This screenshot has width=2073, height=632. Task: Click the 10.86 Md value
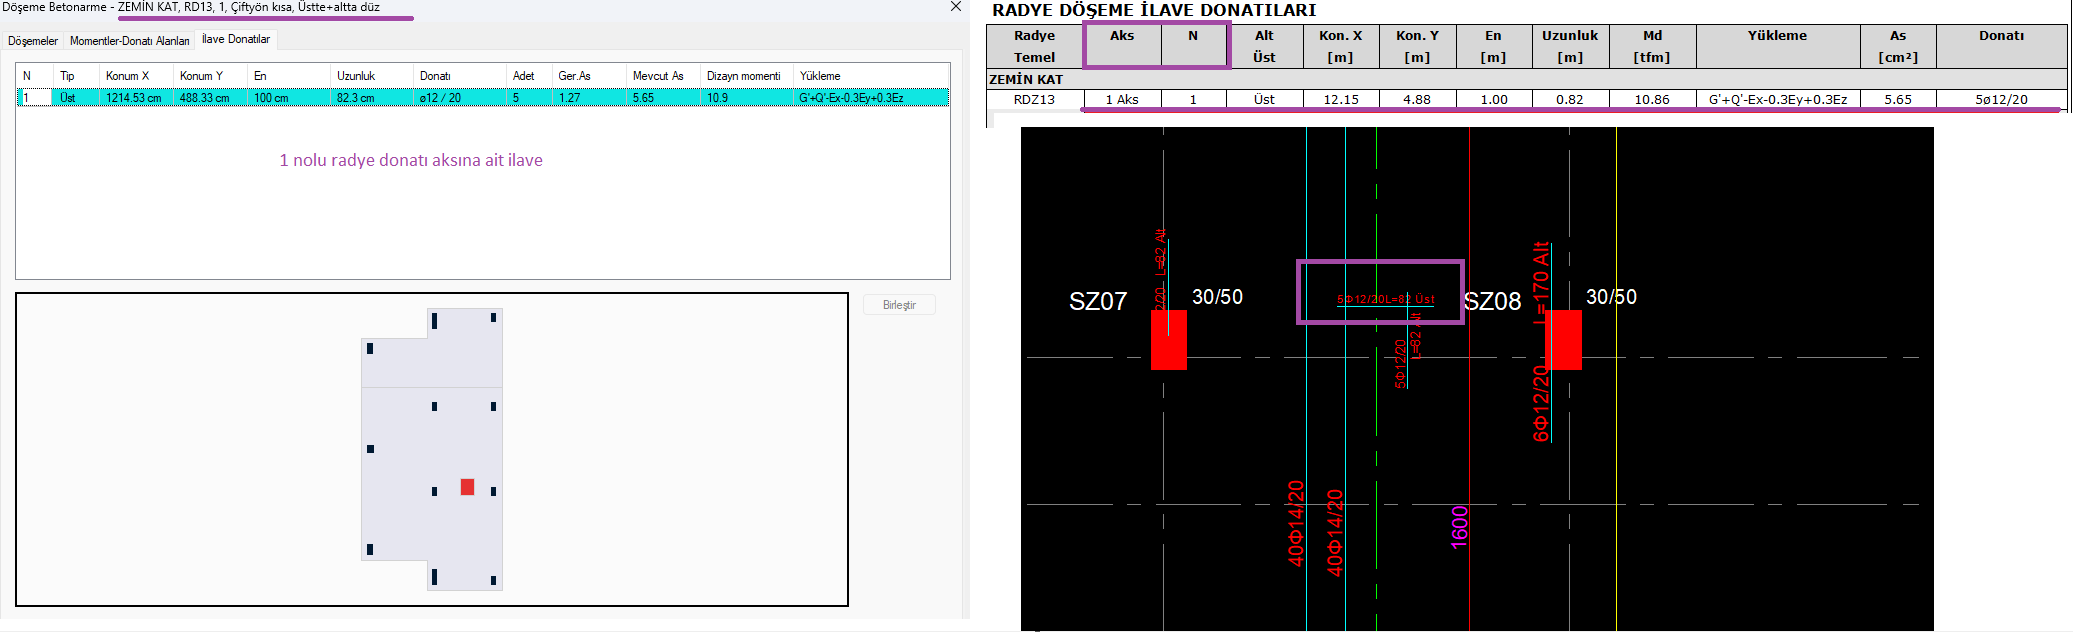1652,100
